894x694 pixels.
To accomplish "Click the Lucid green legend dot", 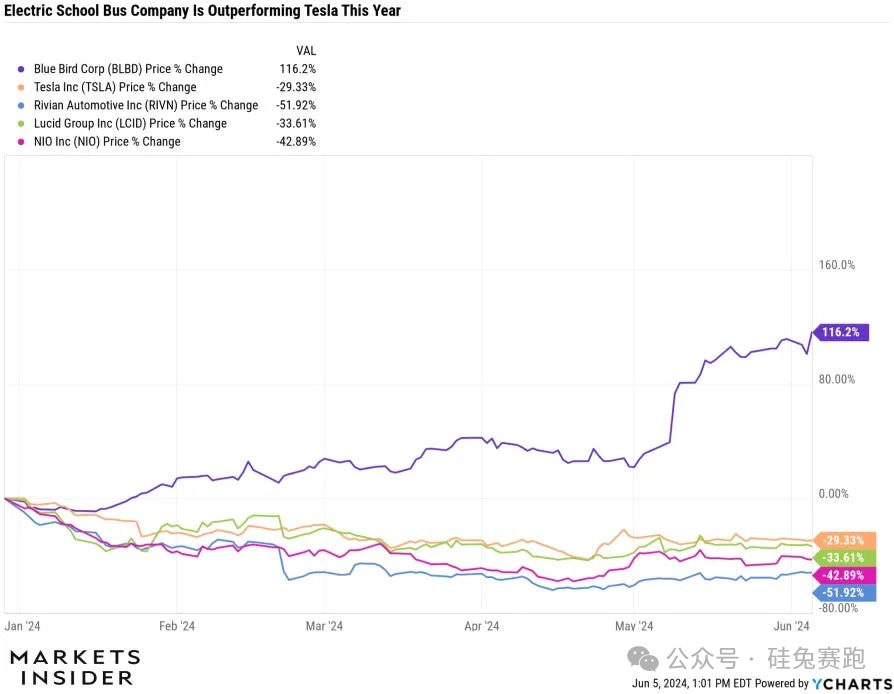I will [x=22, y=123].
